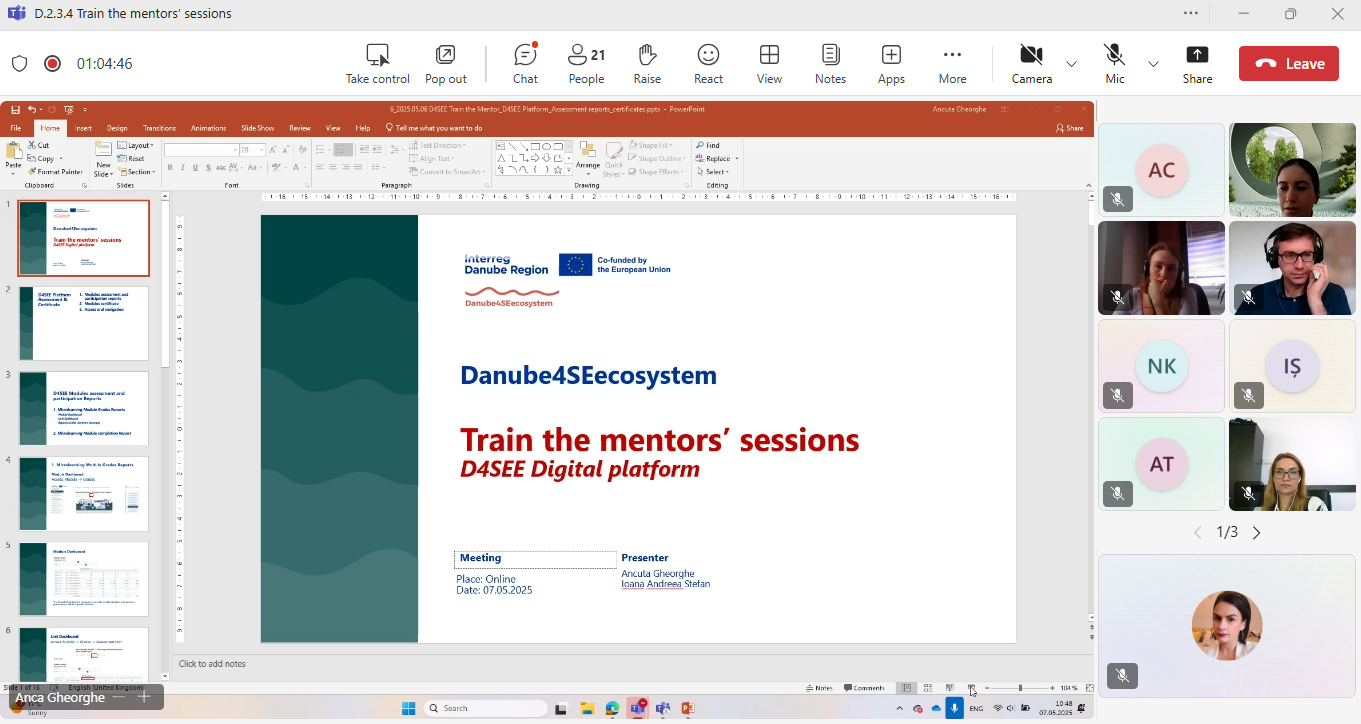The width and height of the screenshot is (1361, 724).
Task: Open Windows Start menu
Action: (x=408, y=708)
